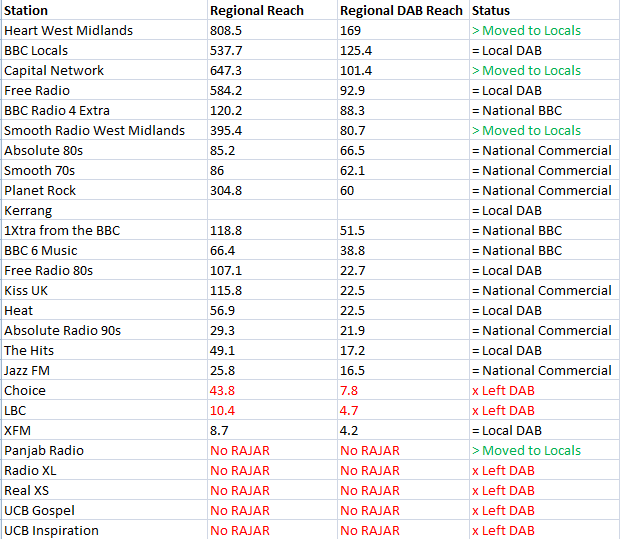This screenshot has width=620, height=539.
Task: Select the Free Radio 80s cell
Action: coord(104,270)
